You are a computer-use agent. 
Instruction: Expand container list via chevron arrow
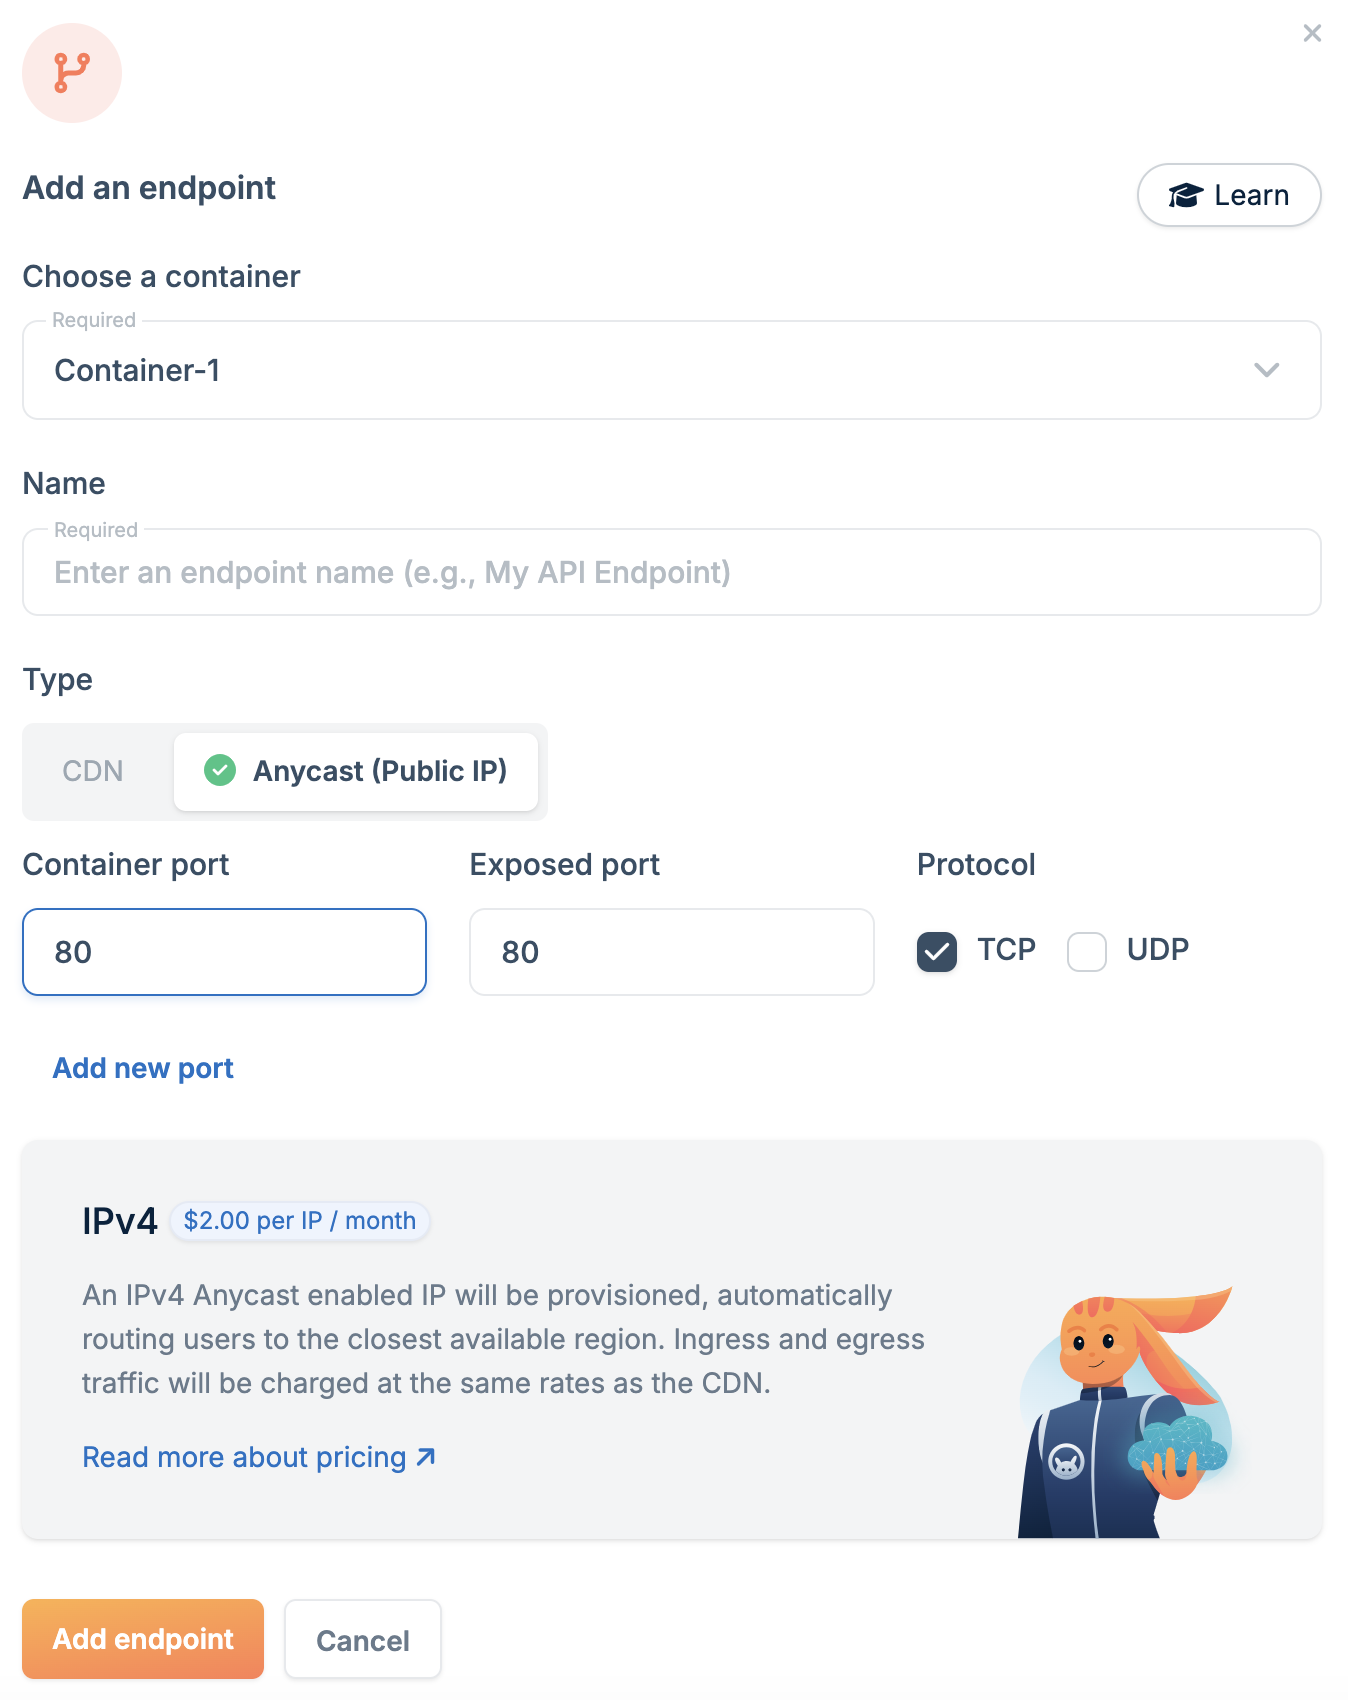1266,370
